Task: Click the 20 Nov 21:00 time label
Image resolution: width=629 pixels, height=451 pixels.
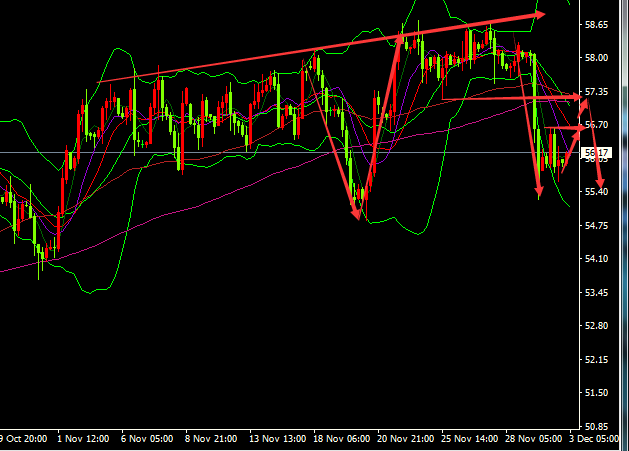Action: coord(406,439)
